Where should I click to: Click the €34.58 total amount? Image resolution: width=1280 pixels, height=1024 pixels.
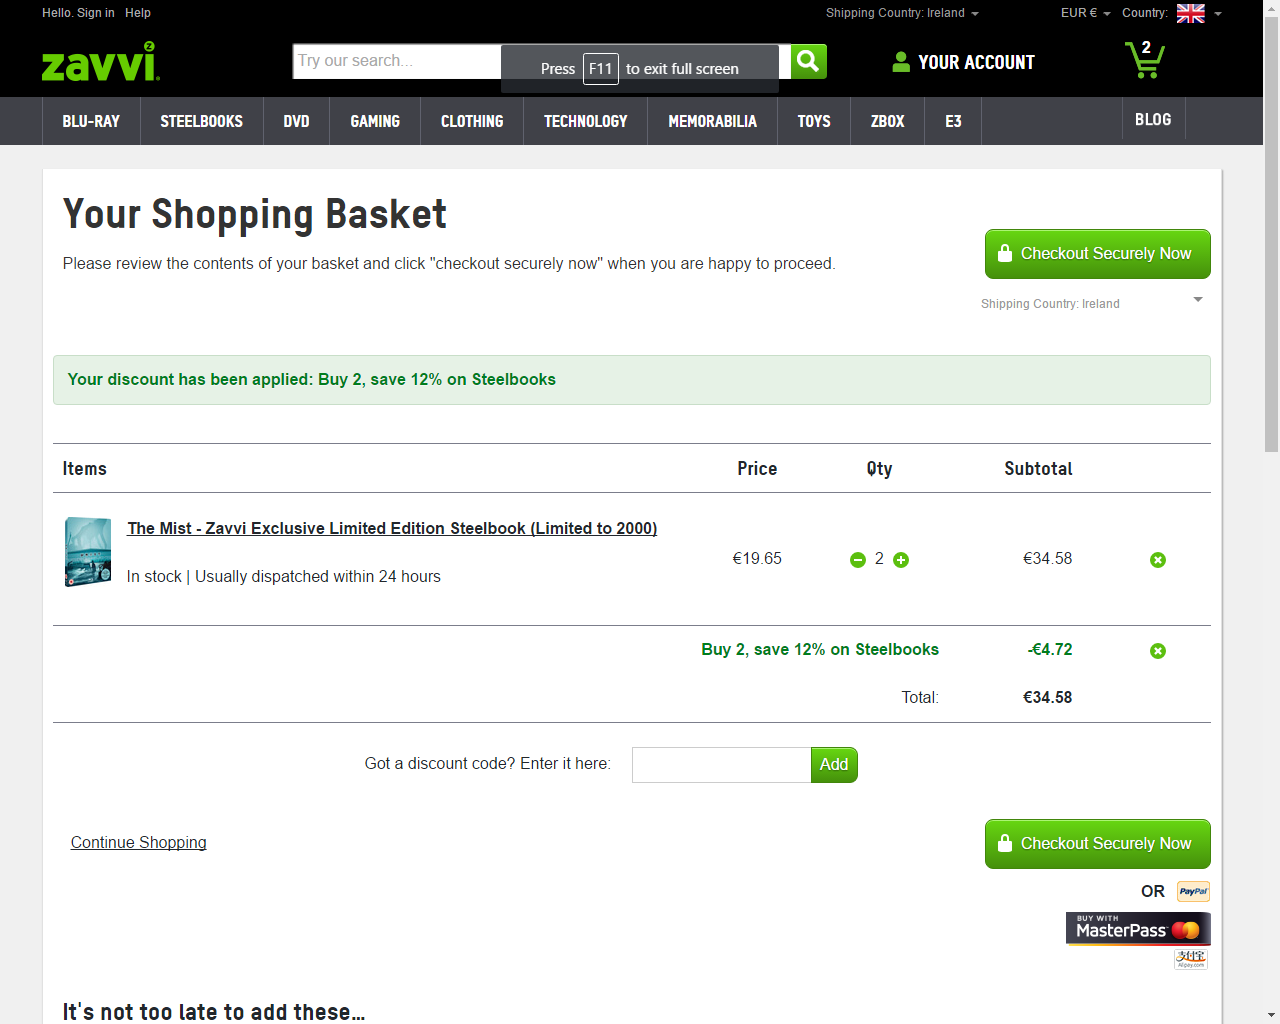[1047, 697]
